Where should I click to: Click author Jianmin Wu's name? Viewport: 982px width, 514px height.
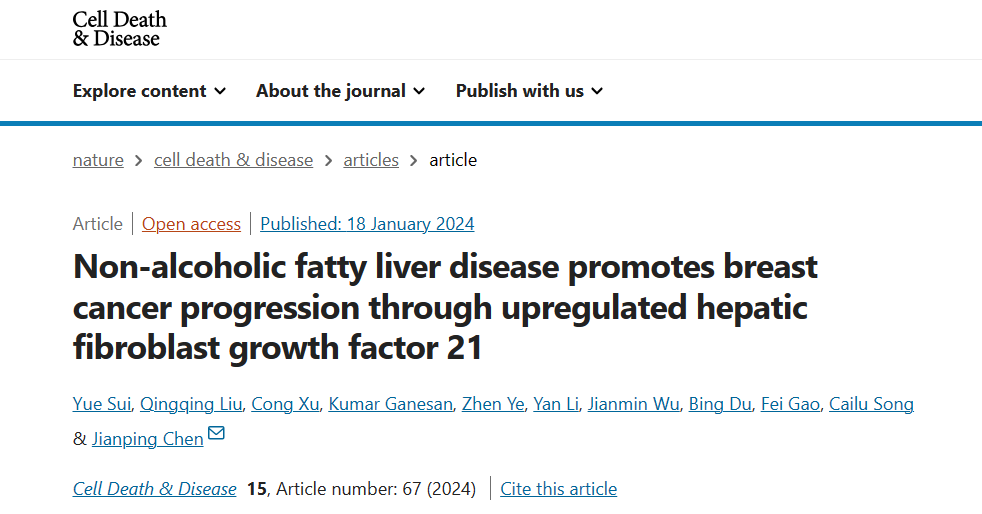click(x=633, y=404)
